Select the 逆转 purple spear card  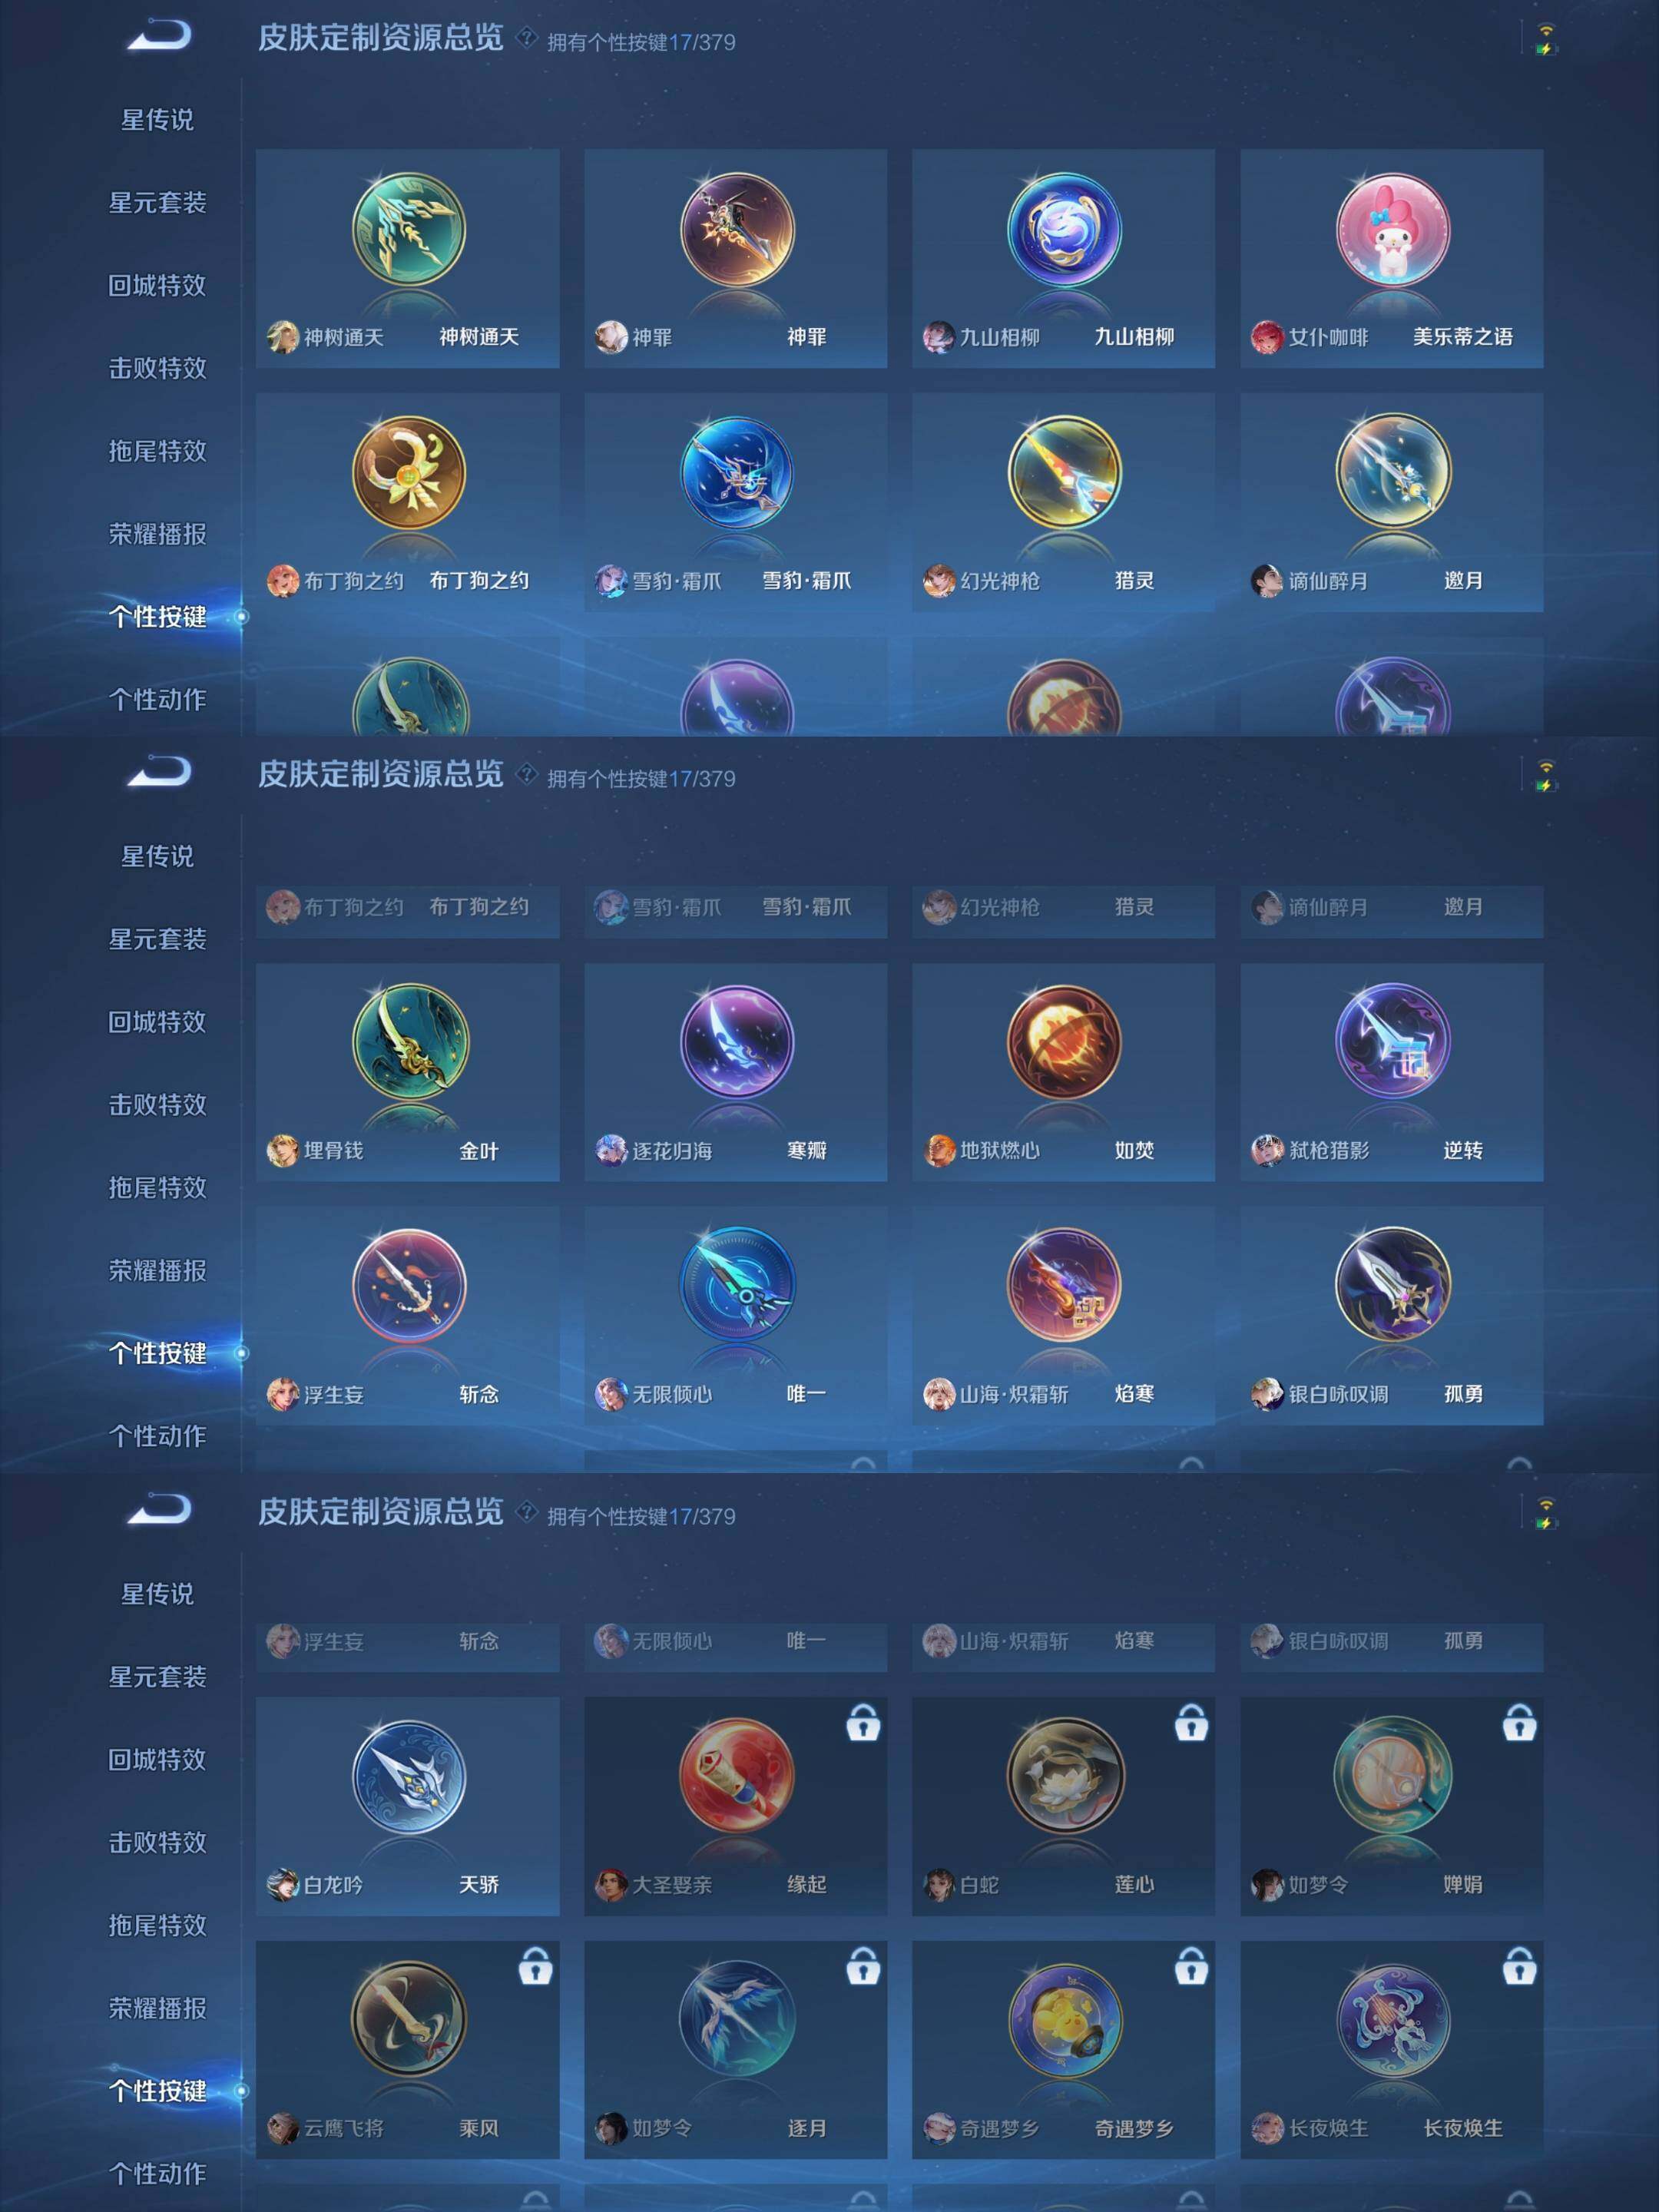tap(1391, 1072)
